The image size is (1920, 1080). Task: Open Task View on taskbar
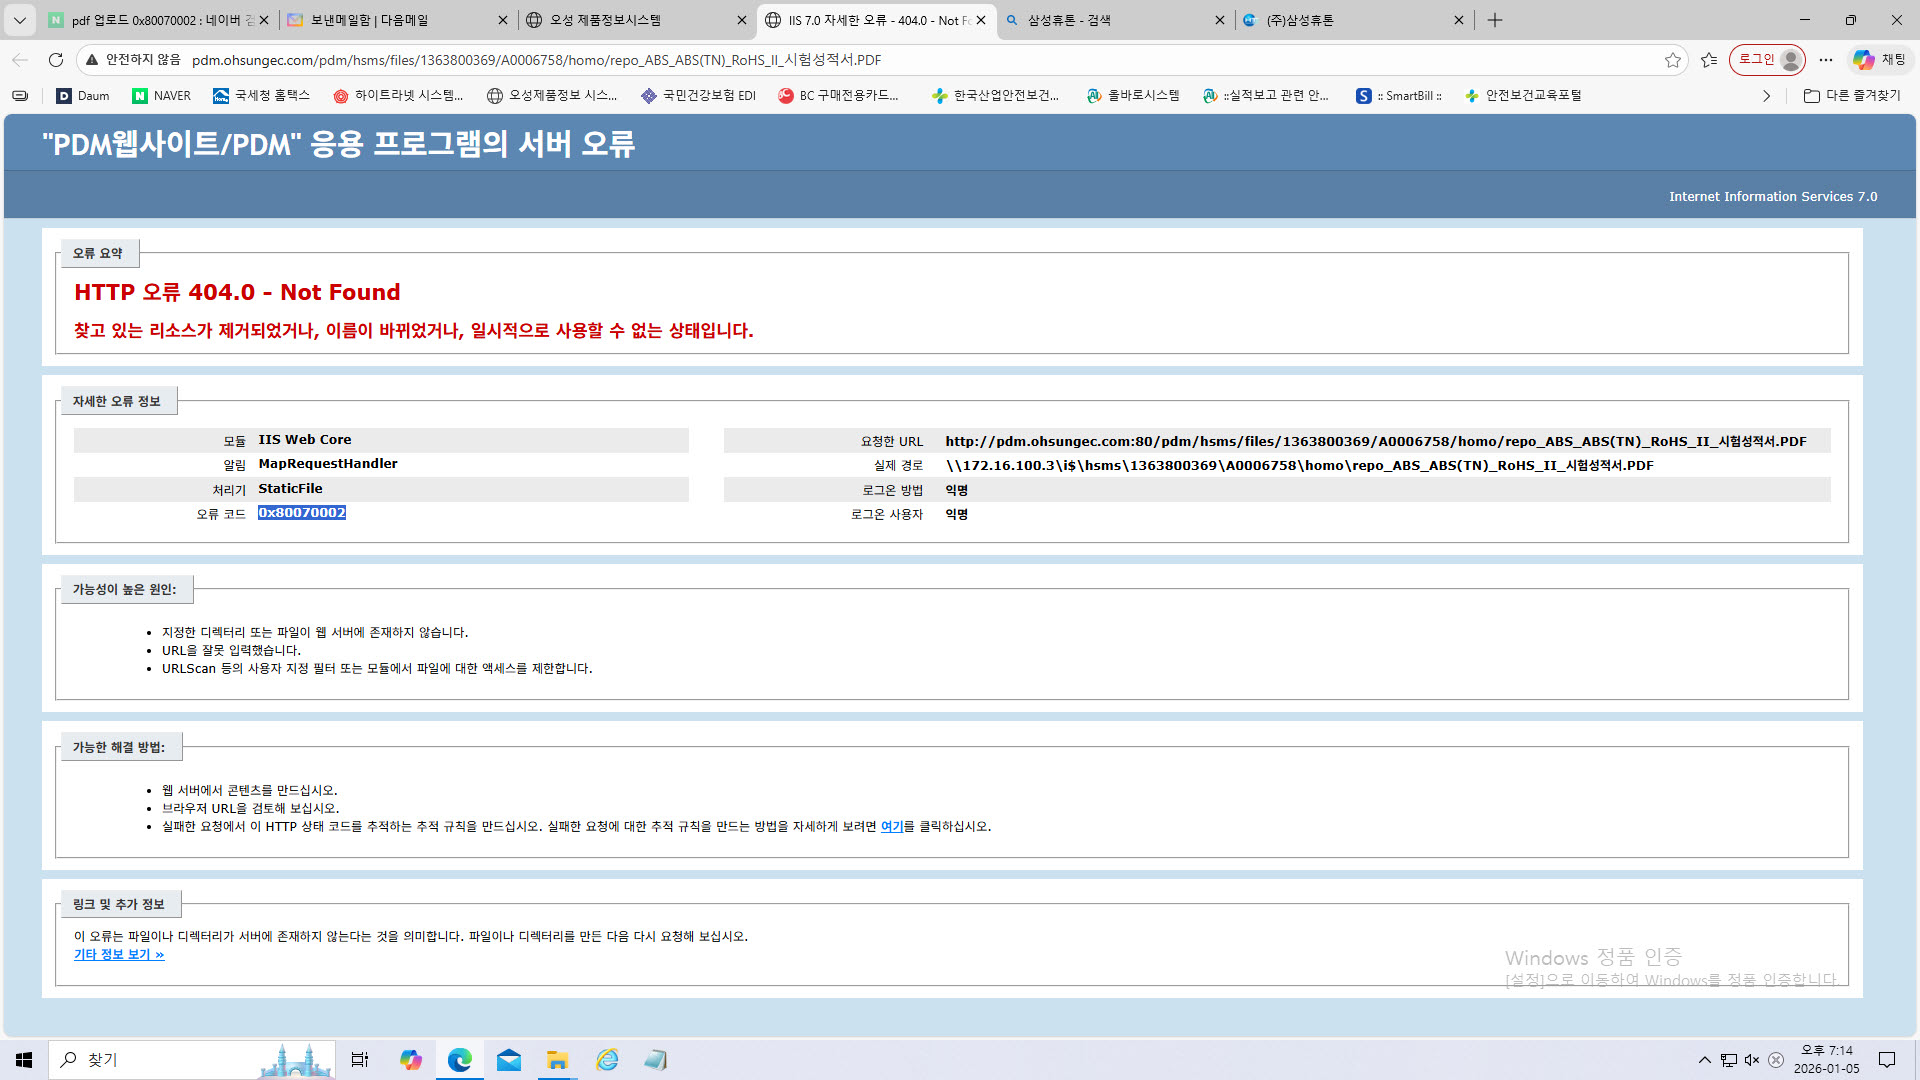coord(360,1060)
